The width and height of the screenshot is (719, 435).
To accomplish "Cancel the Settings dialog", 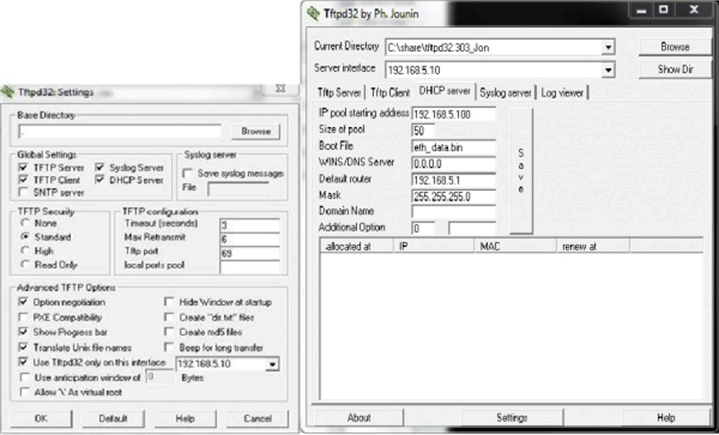I will (x=258, y=418).
